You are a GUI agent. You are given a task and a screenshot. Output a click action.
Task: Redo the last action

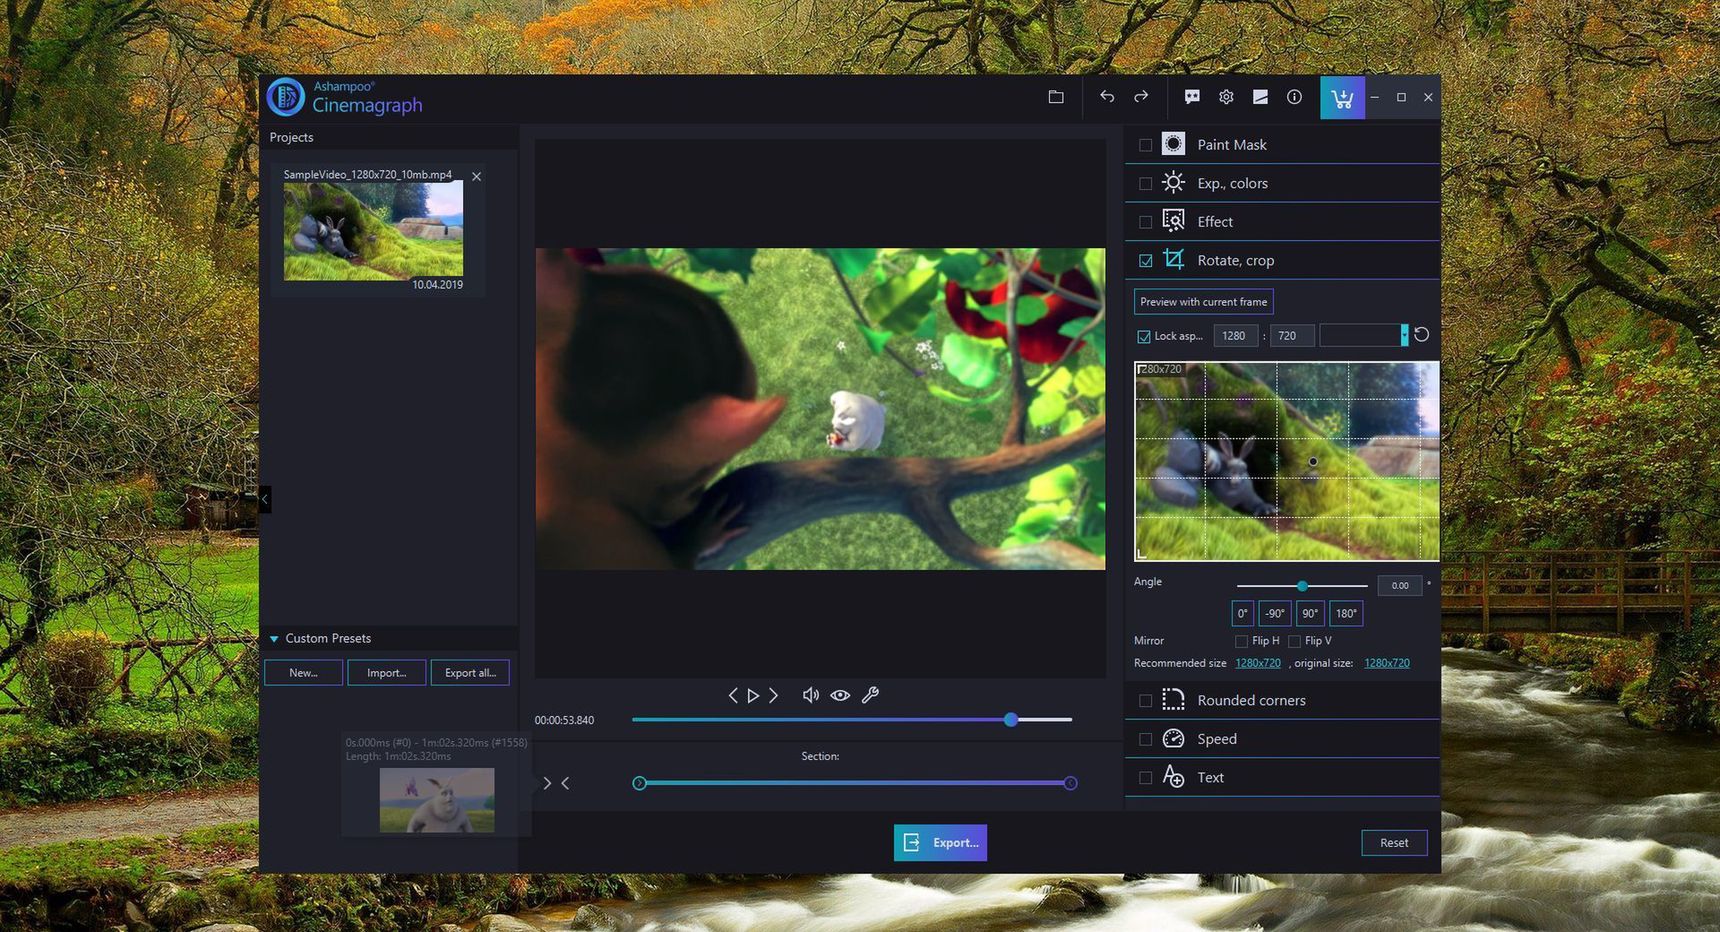(1141, 97)
